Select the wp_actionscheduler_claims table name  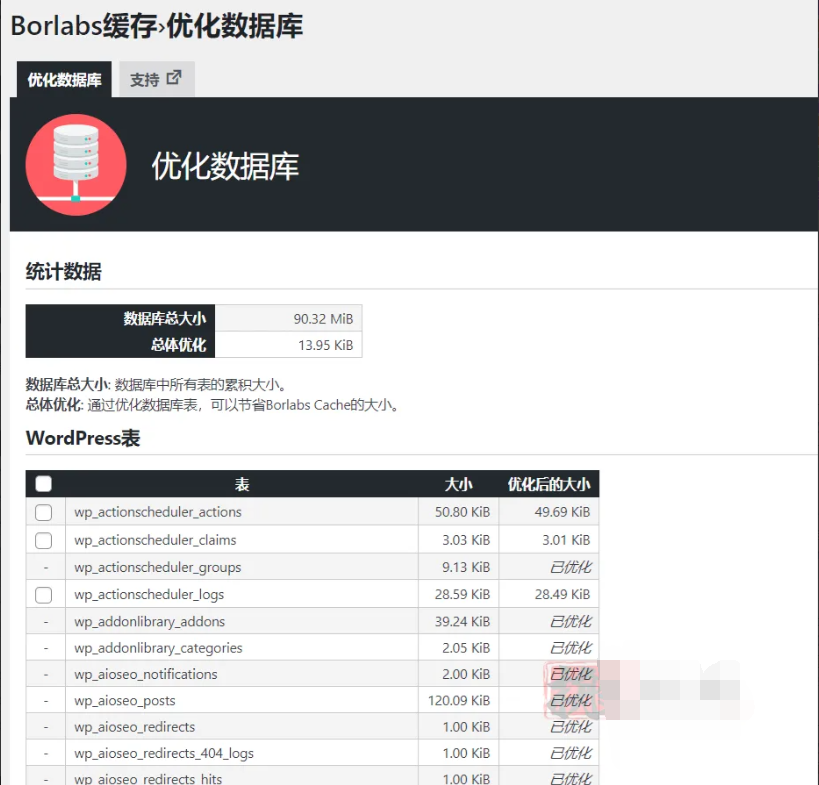pos(155,540)
